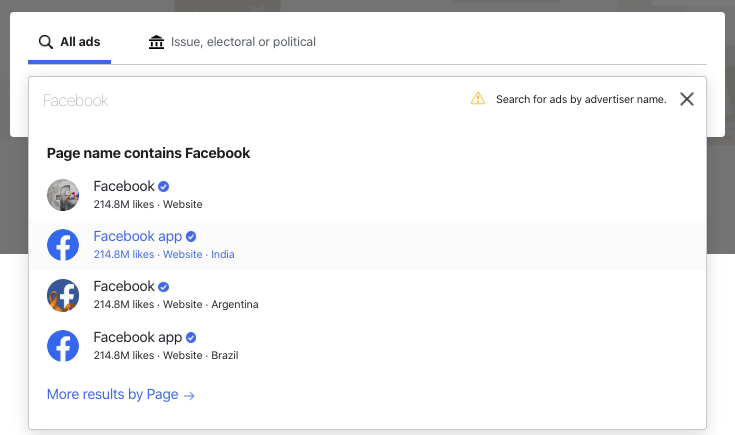
Task: Select the Facebook Argentina page result
Action: point(367,295)
